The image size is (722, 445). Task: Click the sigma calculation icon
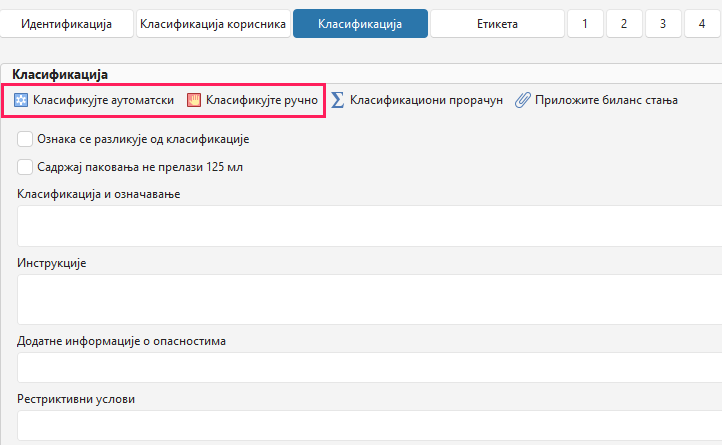click(338, 100)
